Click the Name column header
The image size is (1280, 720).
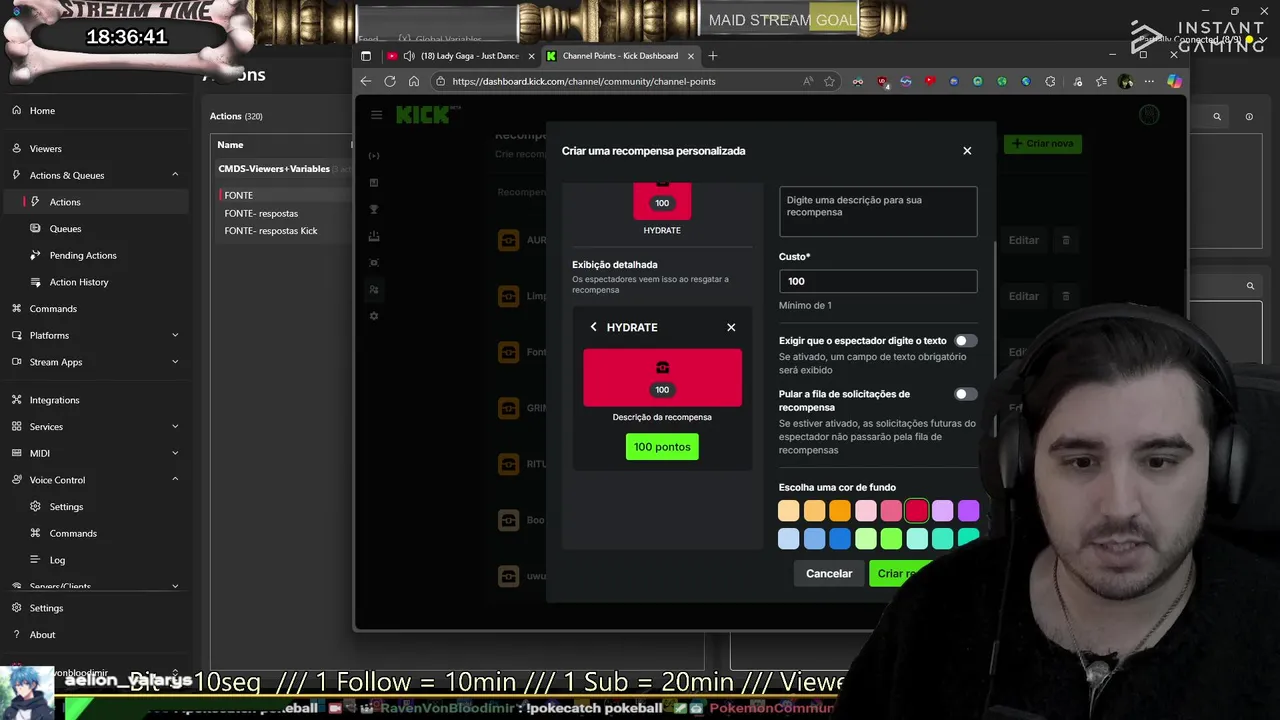(230, 145)
